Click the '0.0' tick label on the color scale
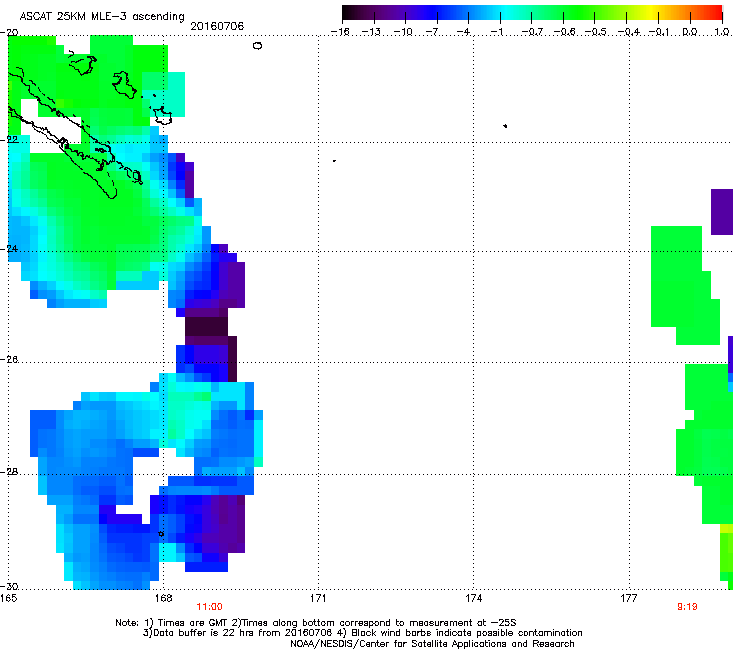740x650 pixels. pyautogui.click(x=690, y=32)
